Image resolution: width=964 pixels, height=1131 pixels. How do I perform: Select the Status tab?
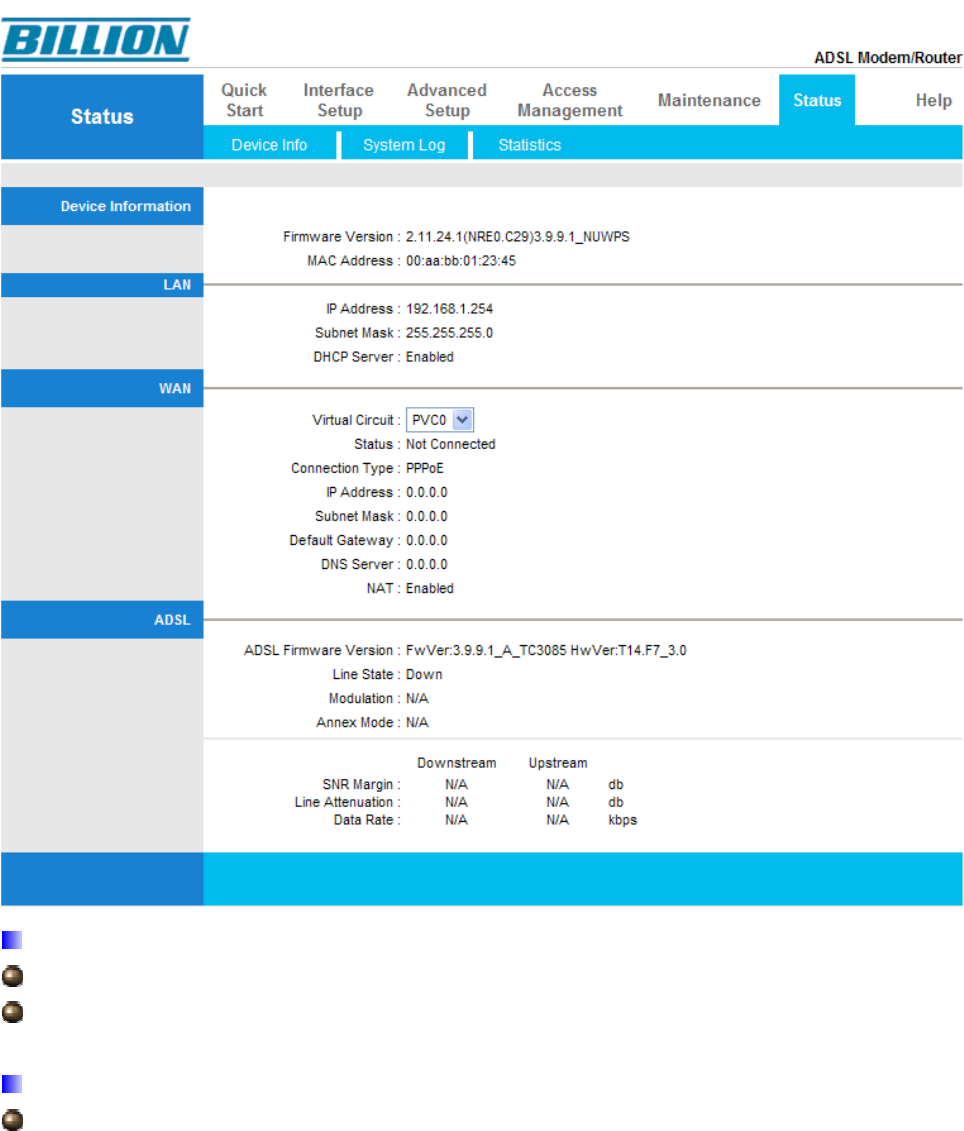817,100
